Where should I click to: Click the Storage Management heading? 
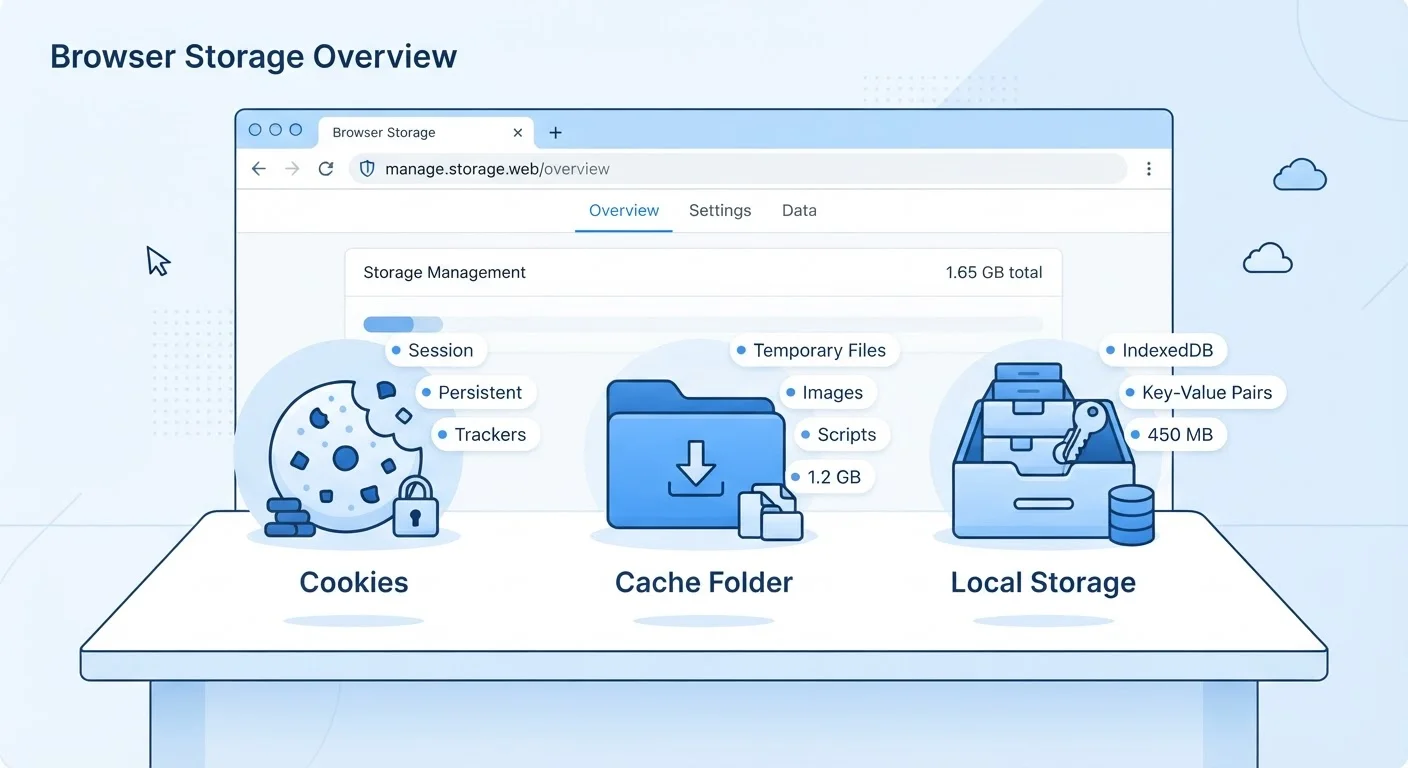444,272
